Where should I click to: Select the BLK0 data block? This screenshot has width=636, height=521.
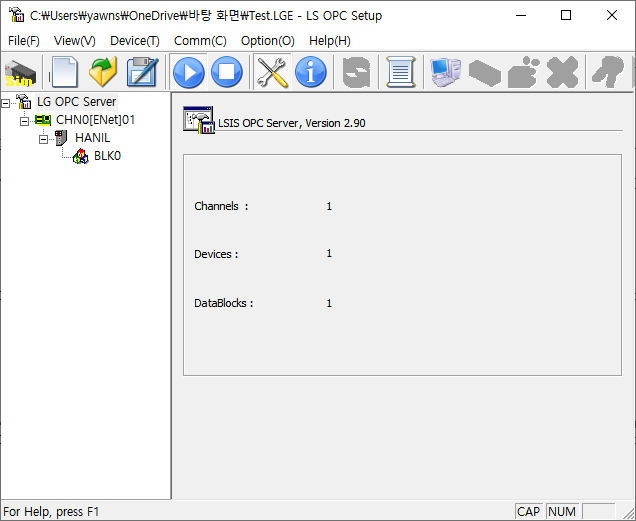[107, 156]
